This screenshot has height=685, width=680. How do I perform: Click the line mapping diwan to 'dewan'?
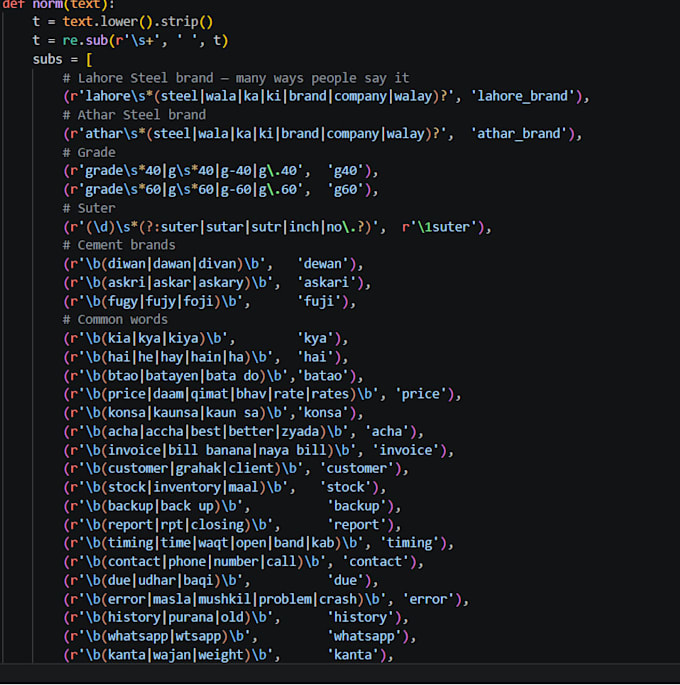(x=213, y=264)
